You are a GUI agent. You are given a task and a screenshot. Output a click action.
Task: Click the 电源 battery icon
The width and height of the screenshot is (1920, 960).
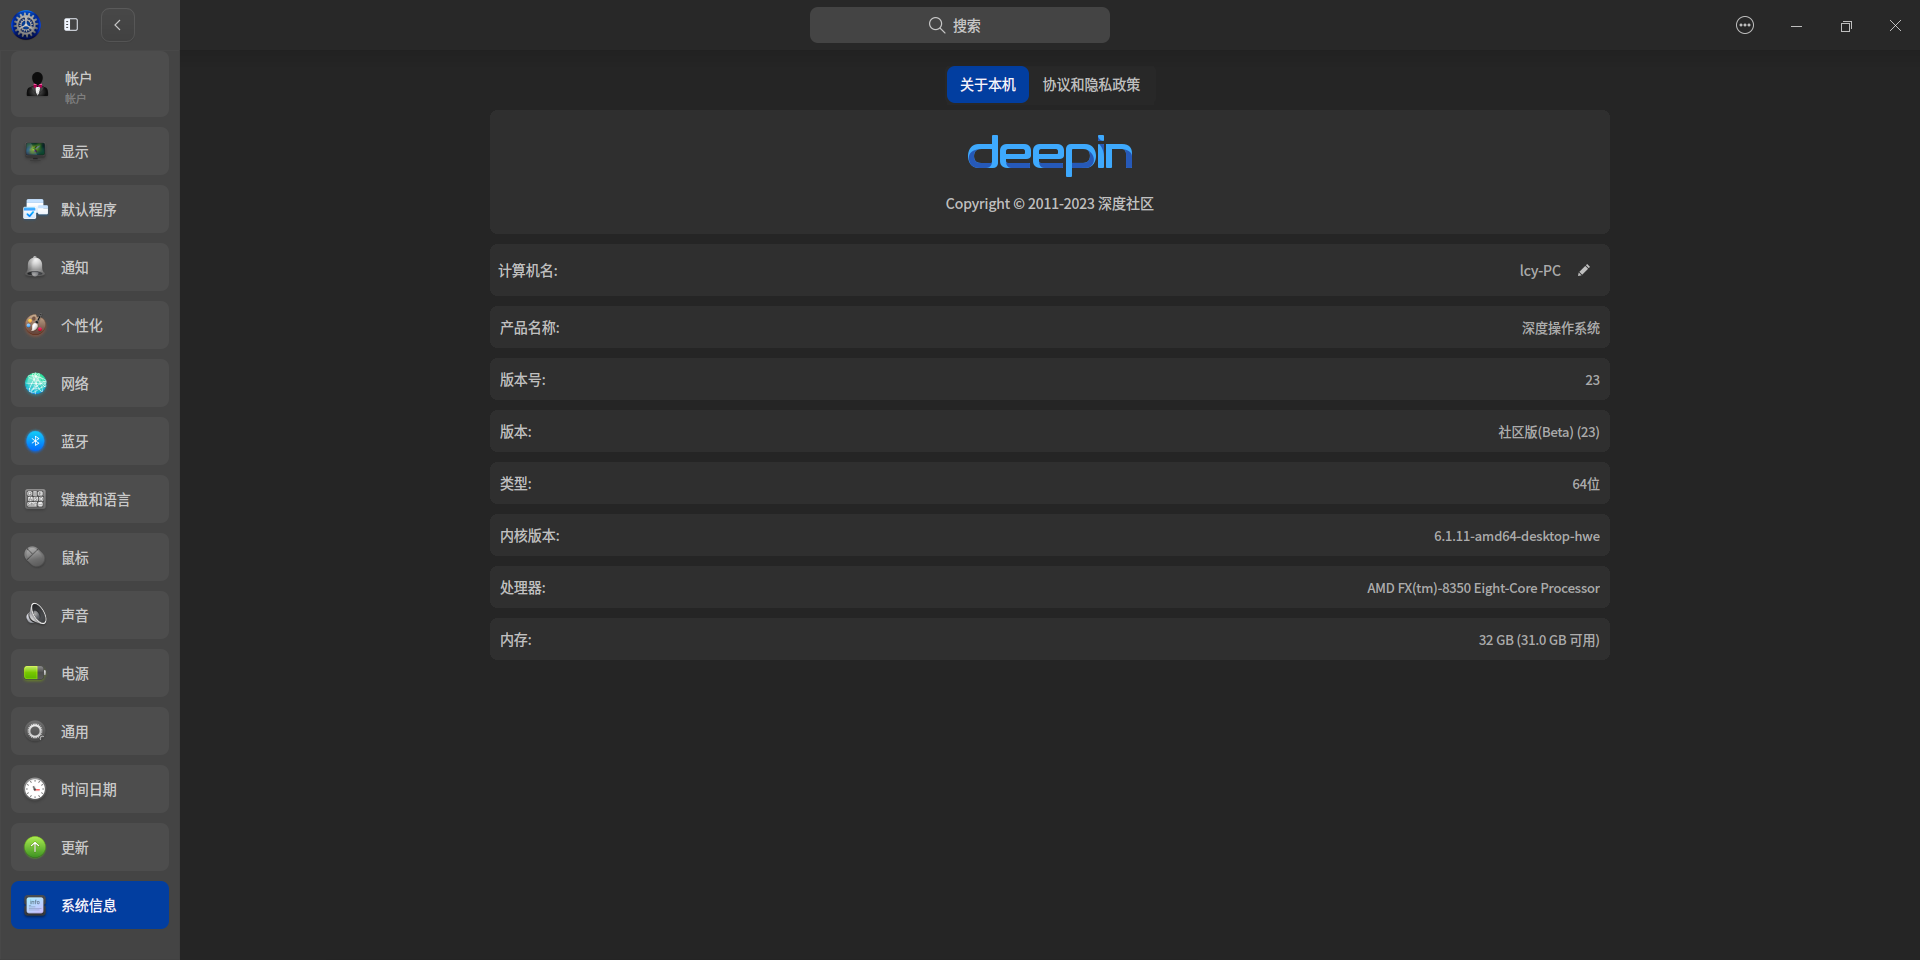point(36,673)
